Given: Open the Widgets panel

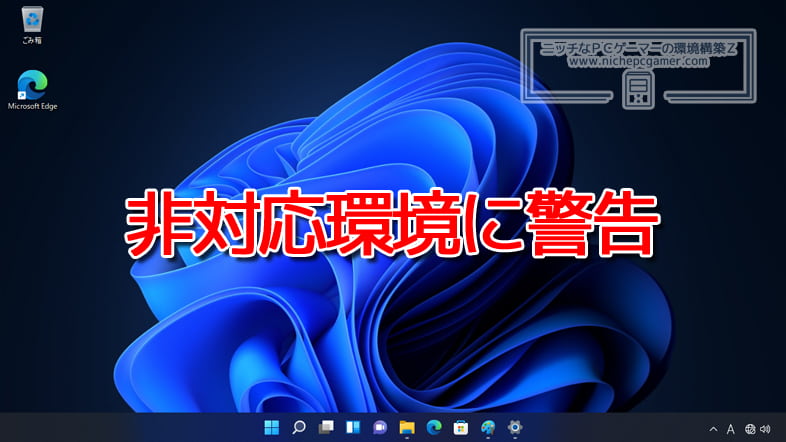Looking at the screenshot, I should 352,428.
